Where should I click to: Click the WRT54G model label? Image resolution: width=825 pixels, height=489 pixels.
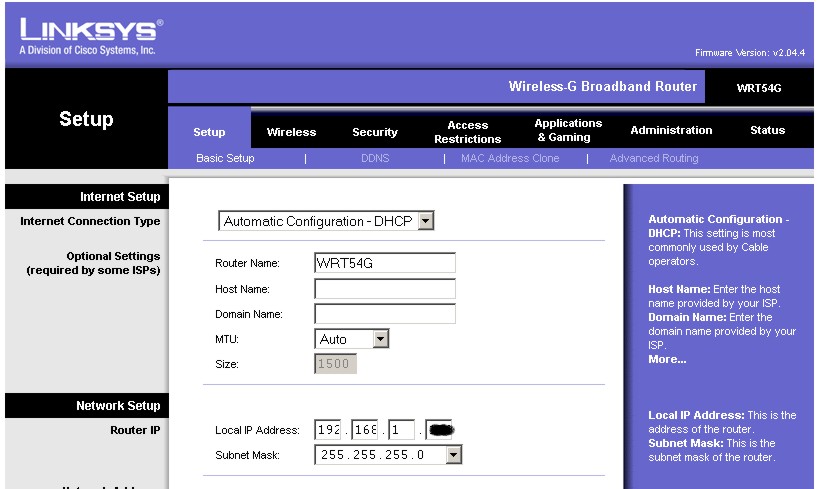point(759,88)
